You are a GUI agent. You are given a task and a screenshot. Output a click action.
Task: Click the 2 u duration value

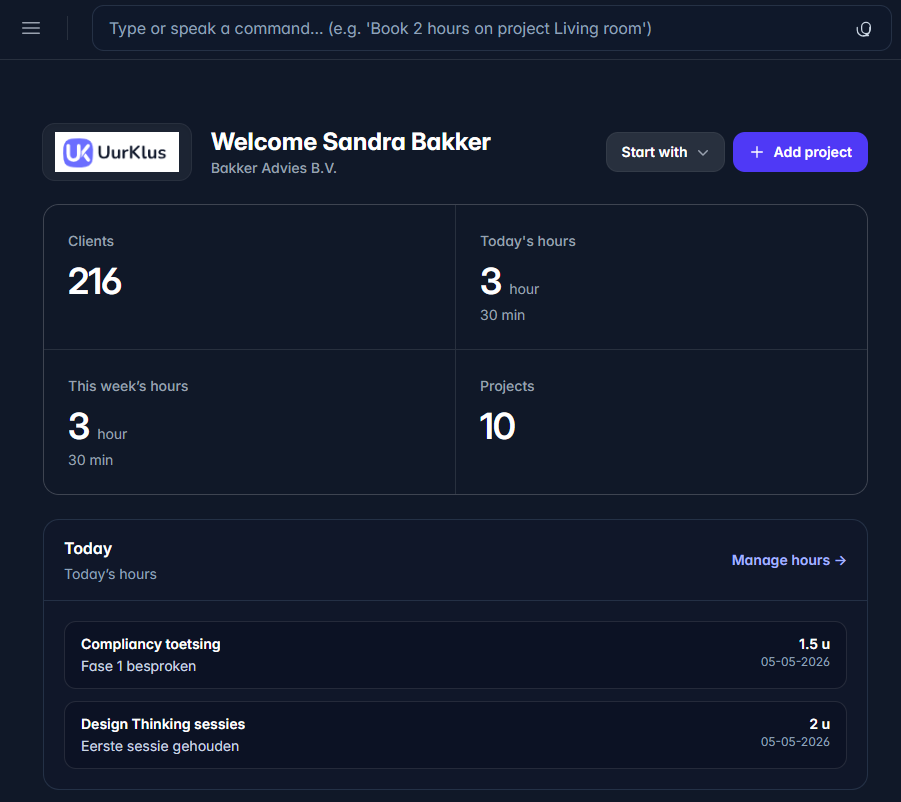point(819,724)
